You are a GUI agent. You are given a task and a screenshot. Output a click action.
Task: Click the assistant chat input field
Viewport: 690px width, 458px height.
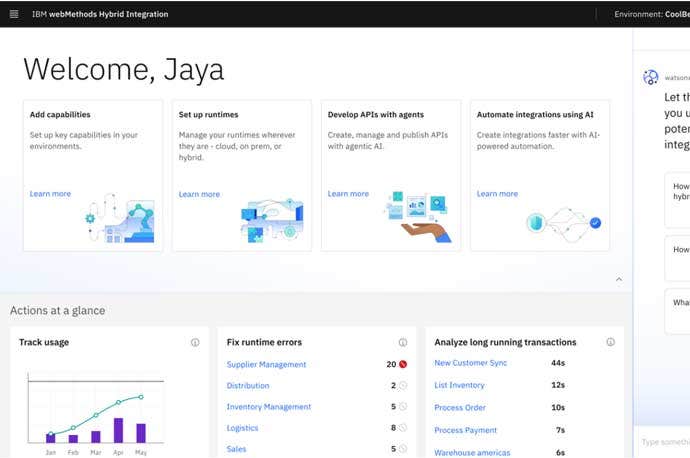click(x=664, y=442)
